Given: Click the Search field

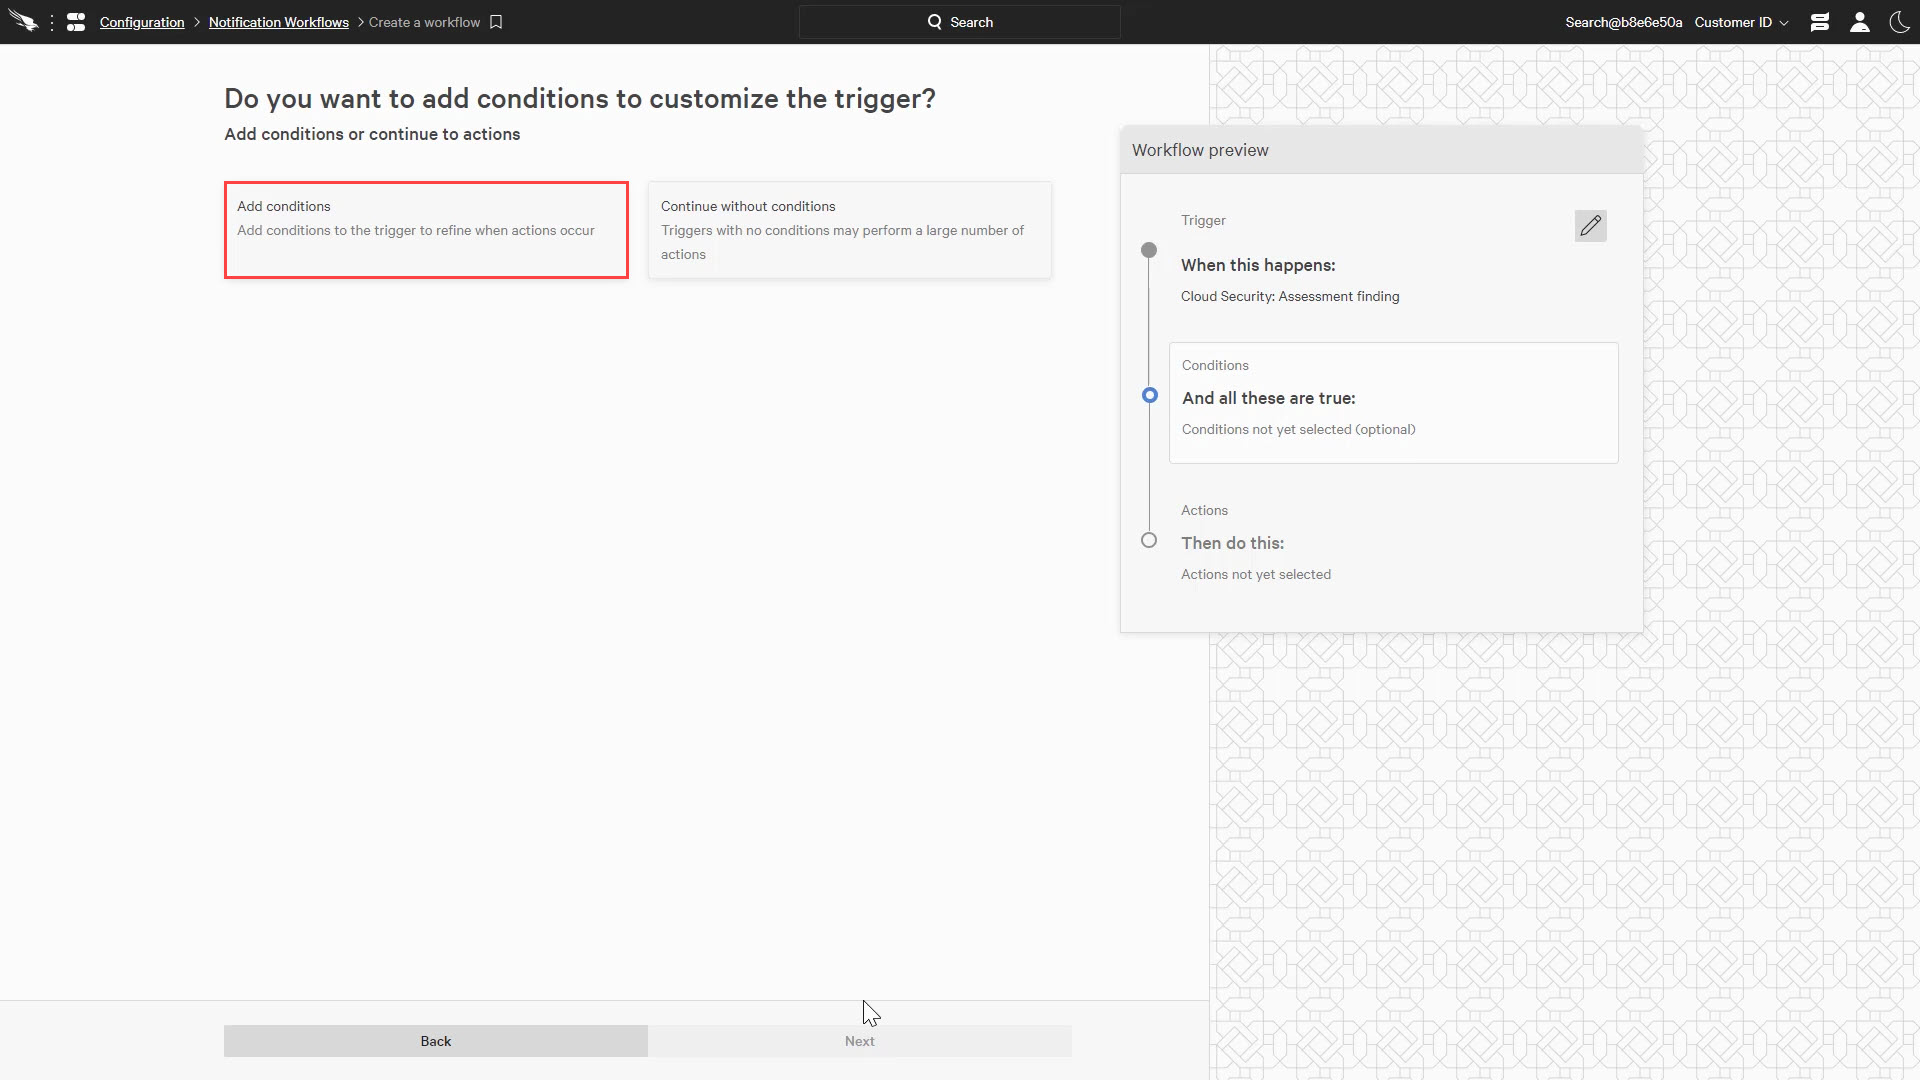Looking at the screenshot, I should [959, 22].
